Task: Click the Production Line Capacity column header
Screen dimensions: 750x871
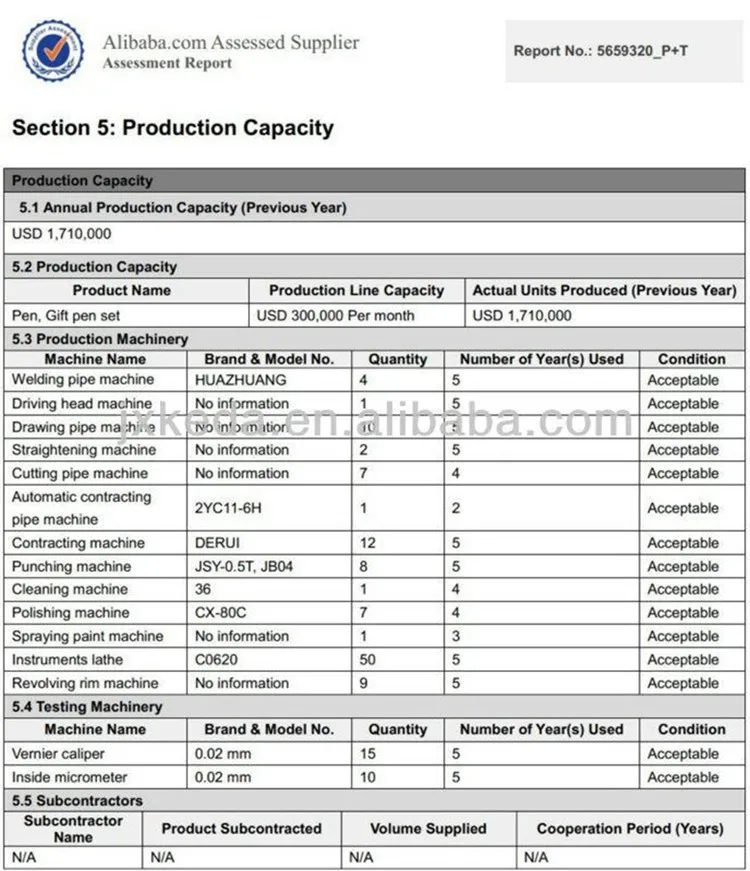Action: [356, 290]
